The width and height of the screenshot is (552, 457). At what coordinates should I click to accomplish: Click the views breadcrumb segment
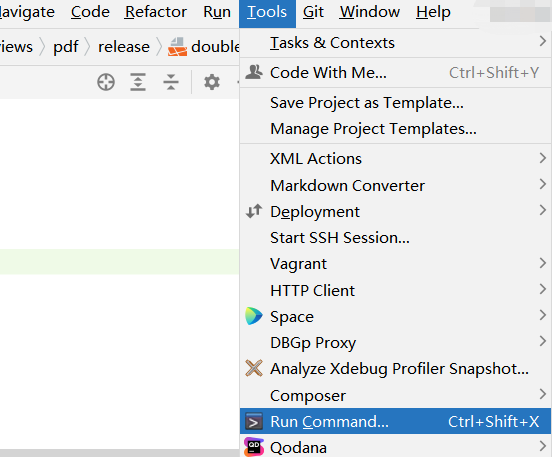coord(16,47)
